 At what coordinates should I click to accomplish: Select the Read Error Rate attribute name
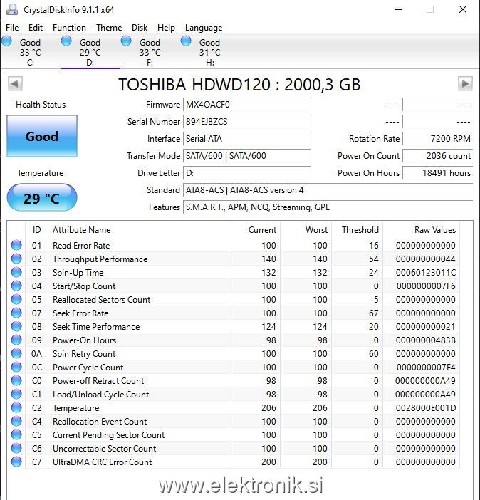point(81,246)
